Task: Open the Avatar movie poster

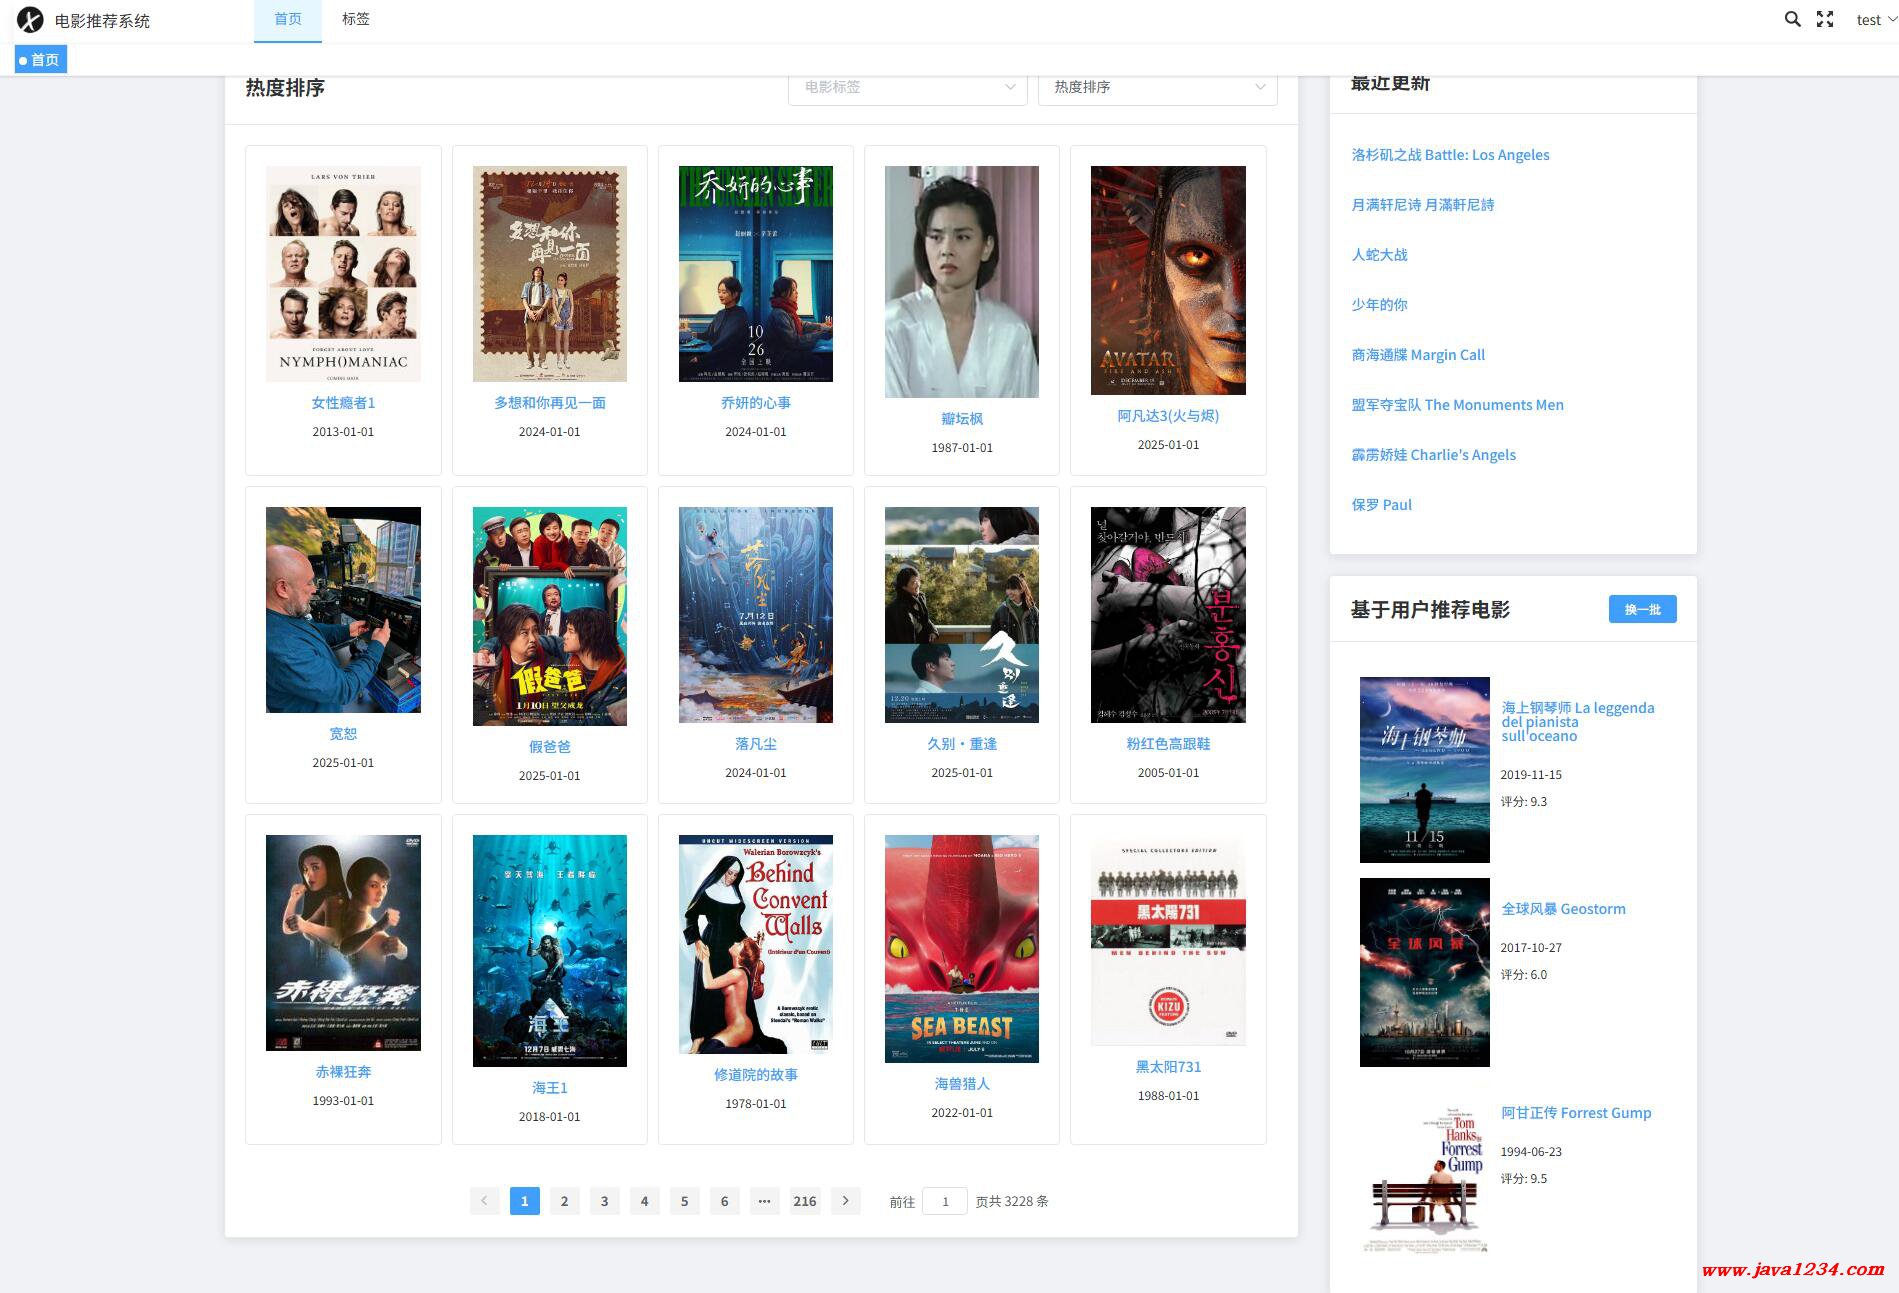Action: pyautogui.click(x=1167, y=280)
